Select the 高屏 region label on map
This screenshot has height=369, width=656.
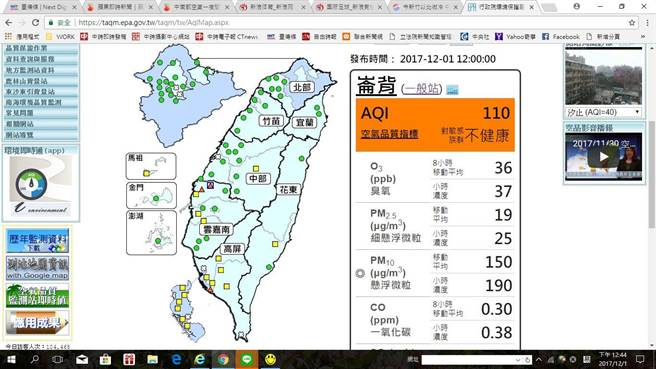click(232, 249)
